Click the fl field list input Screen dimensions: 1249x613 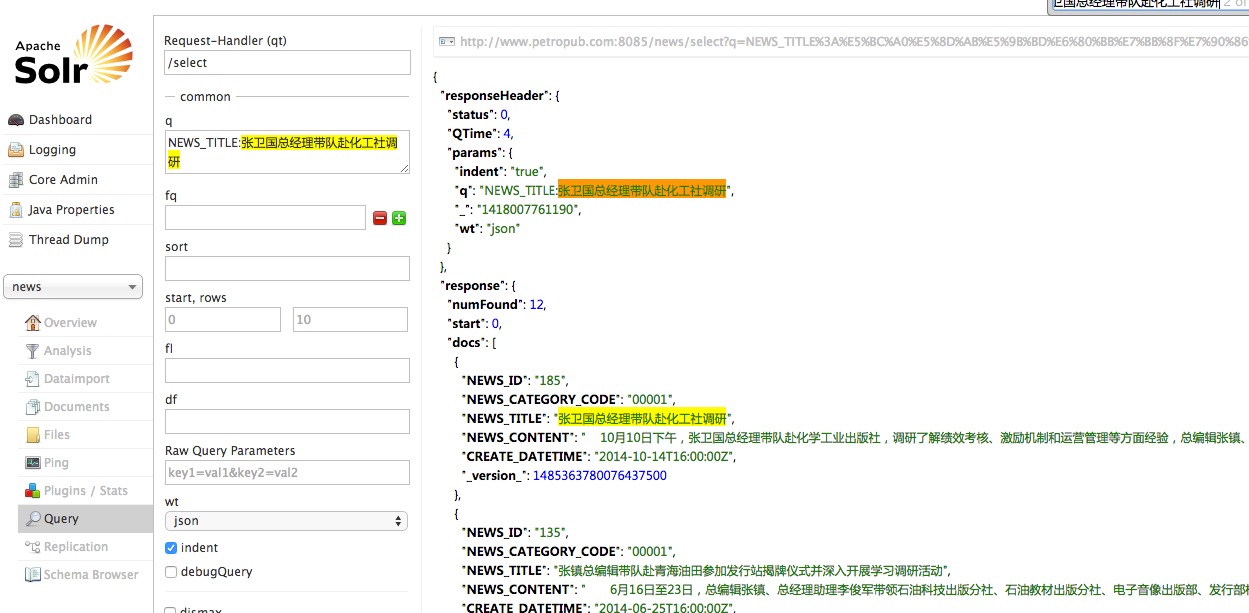tap(287, 370)
